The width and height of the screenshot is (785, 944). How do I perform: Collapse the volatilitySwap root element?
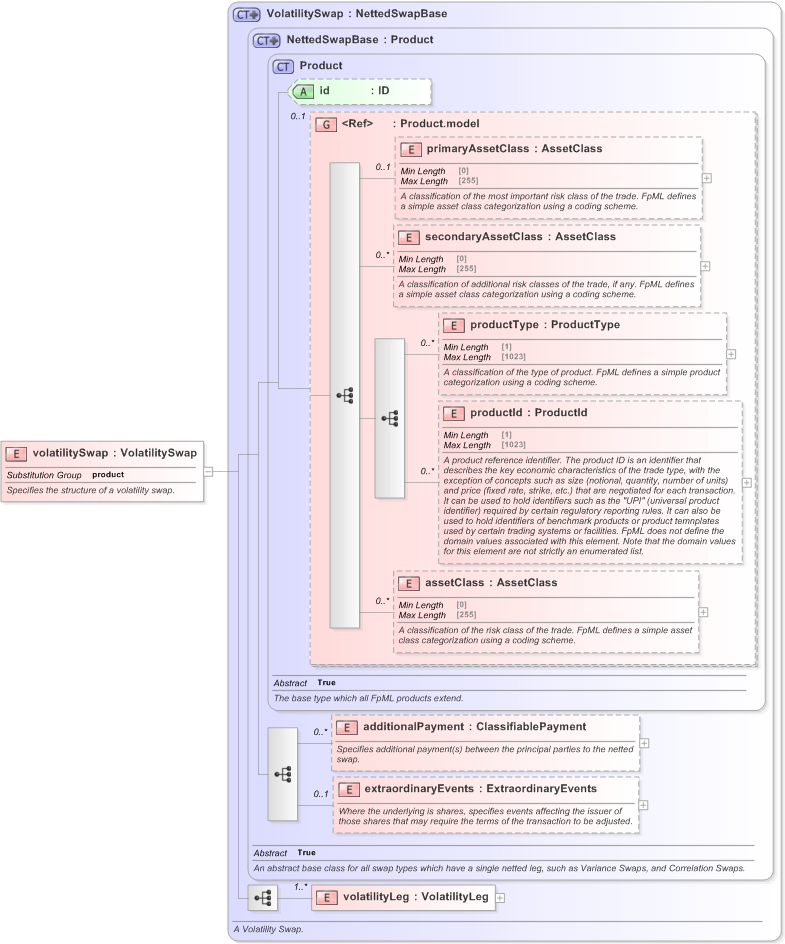(208, 472)
